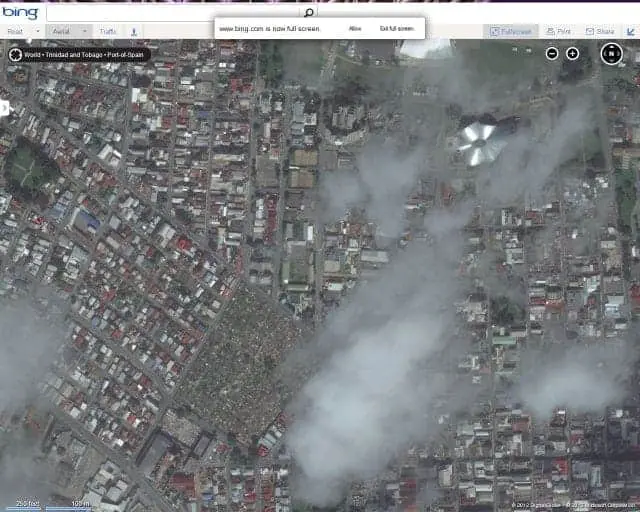Click the globe icon beside the World breadcrumb
This screenshot has height=512, width=640.
(x=15, y=53)
